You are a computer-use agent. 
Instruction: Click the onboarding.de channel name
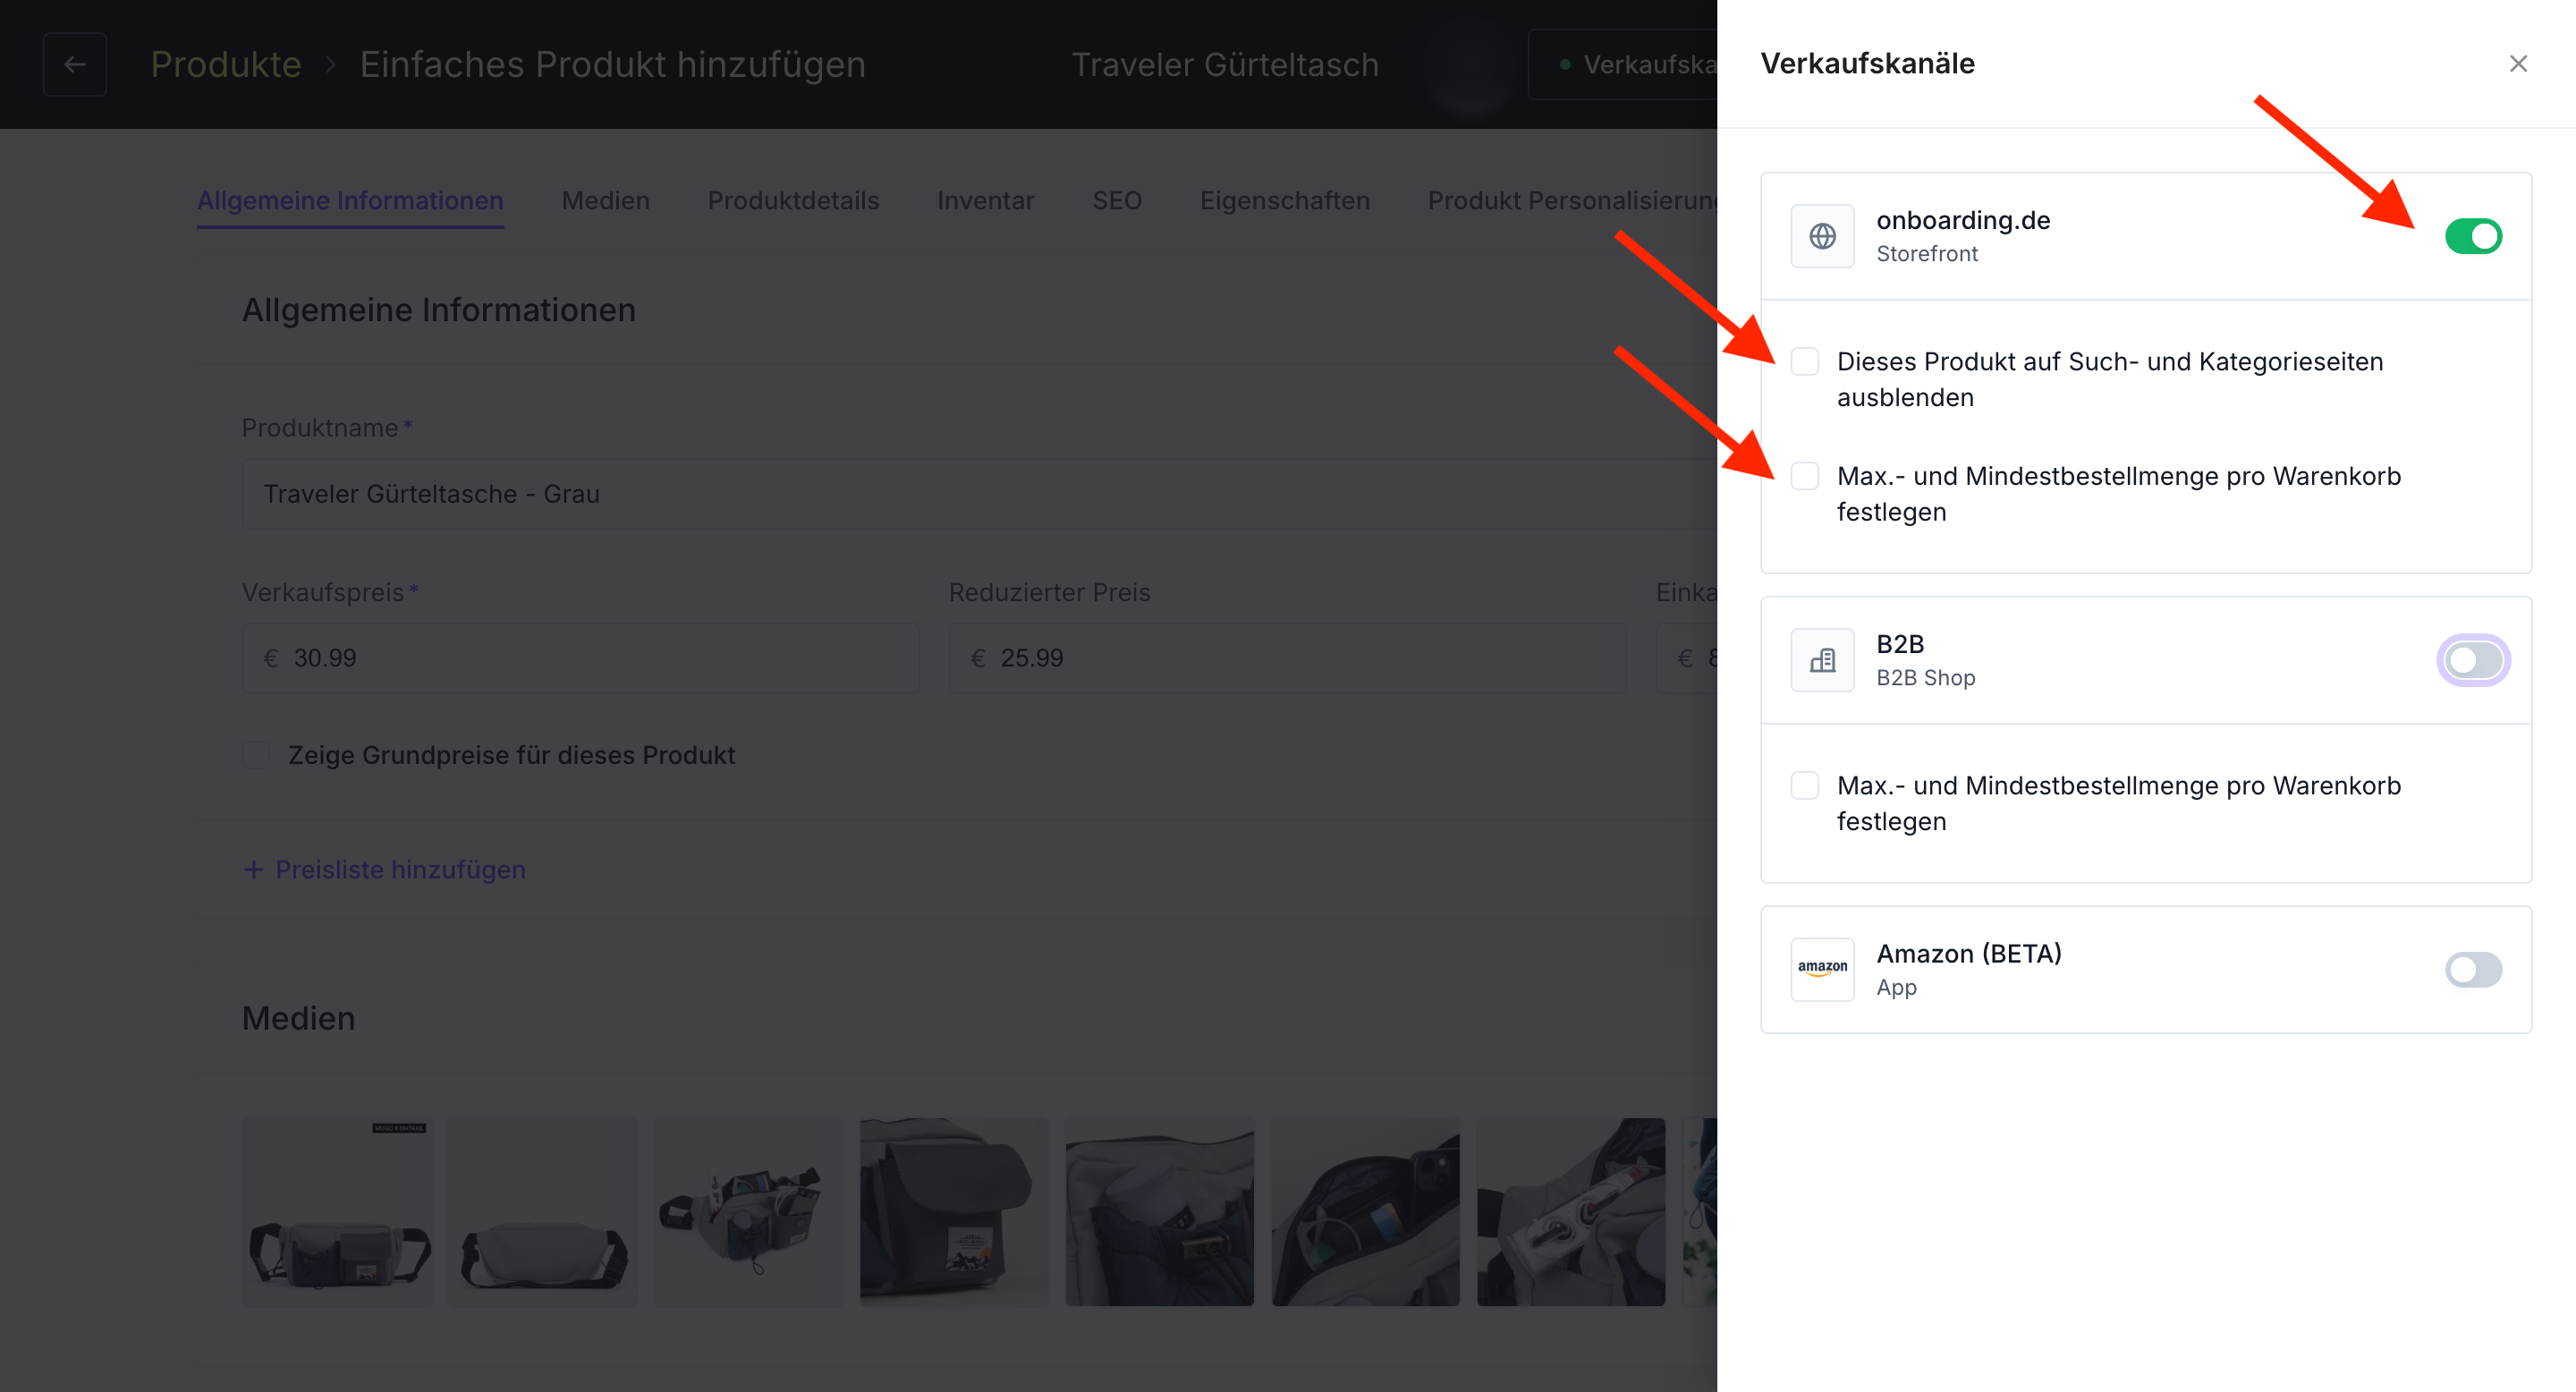[1962, 220]
